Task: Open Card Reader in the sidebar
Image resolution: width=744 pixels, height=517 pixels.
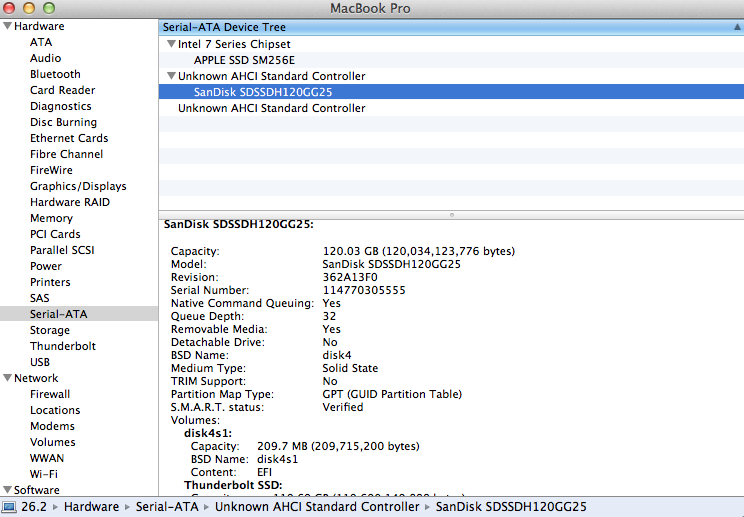Action: point(63,90)
